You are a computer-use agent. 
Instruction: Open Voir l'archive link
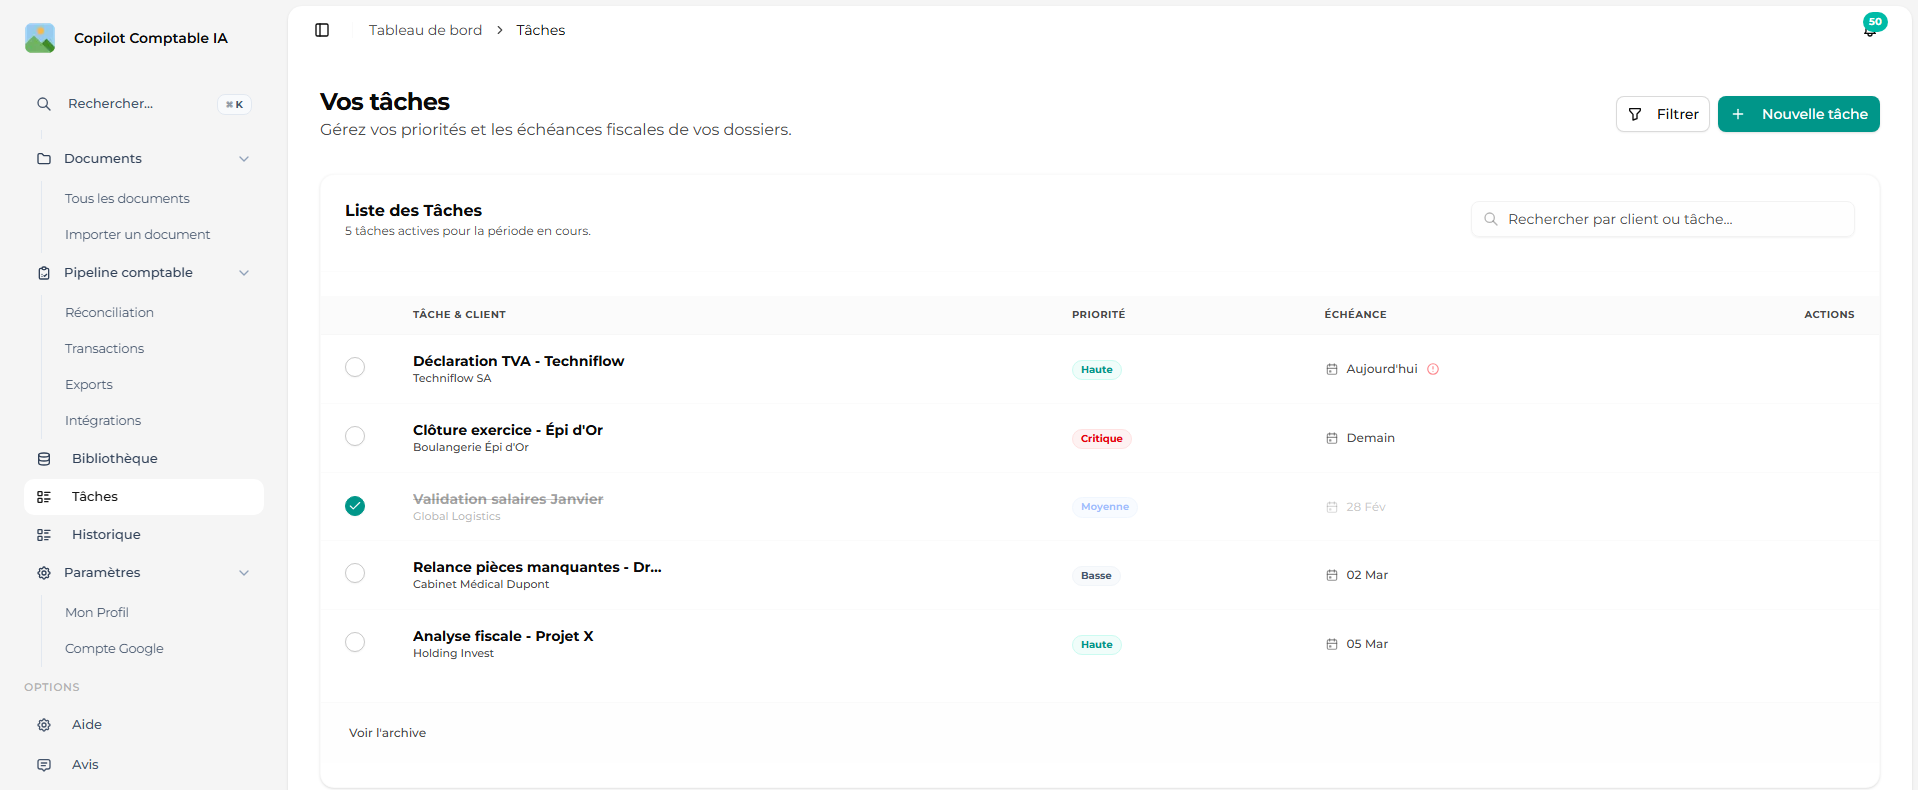[388, 733]
